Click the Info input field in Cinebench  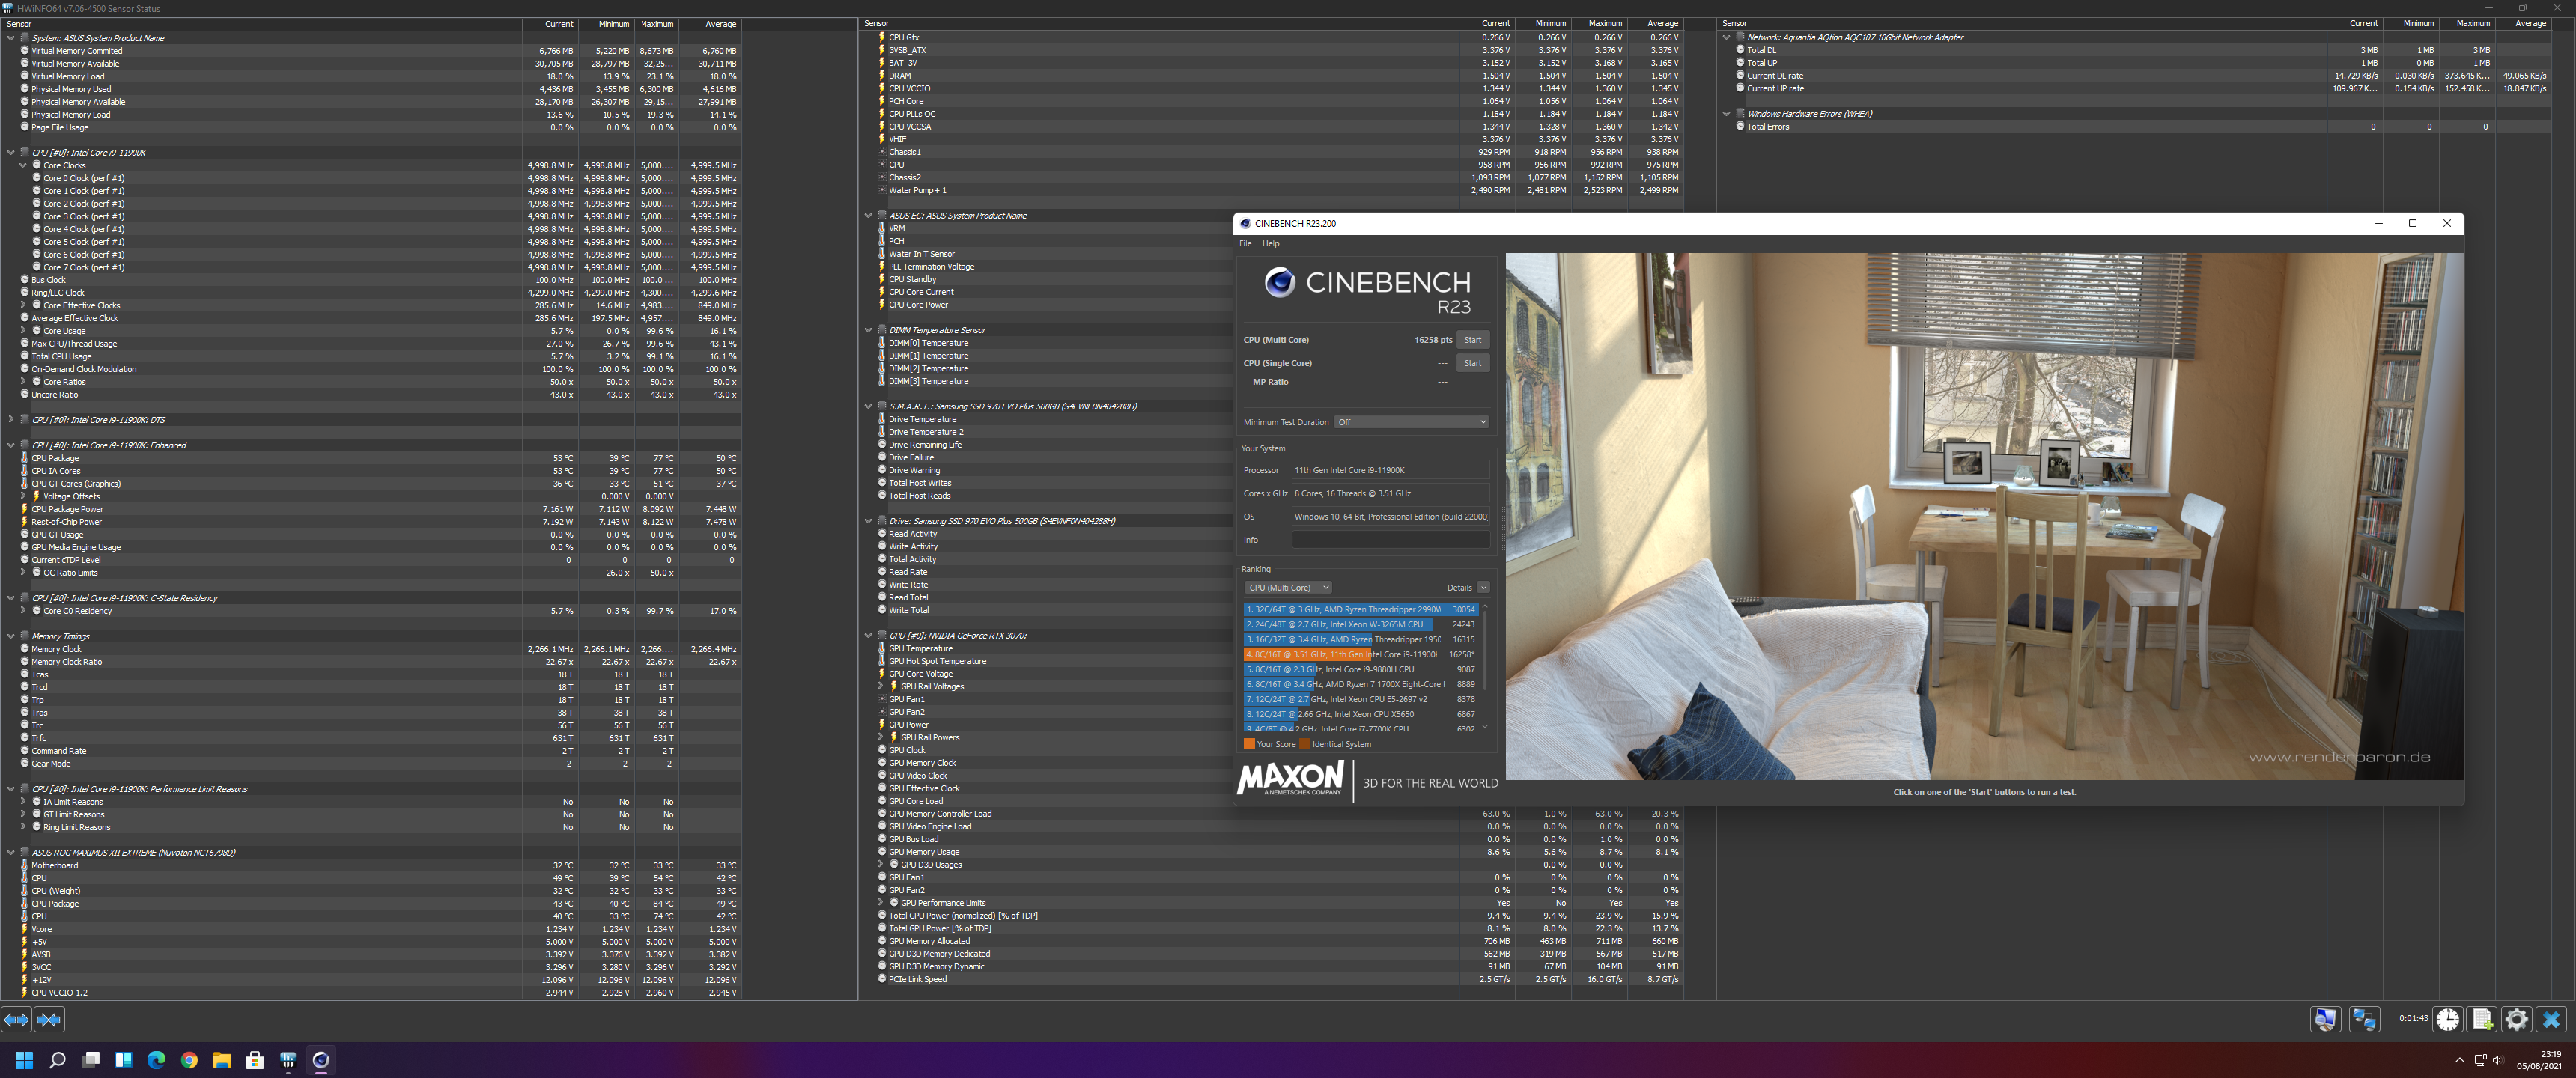pos(1390,540)
